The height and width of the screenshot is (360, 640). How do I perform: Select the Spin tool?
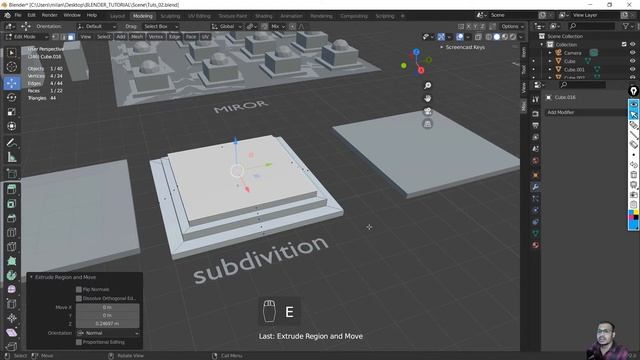11,275
